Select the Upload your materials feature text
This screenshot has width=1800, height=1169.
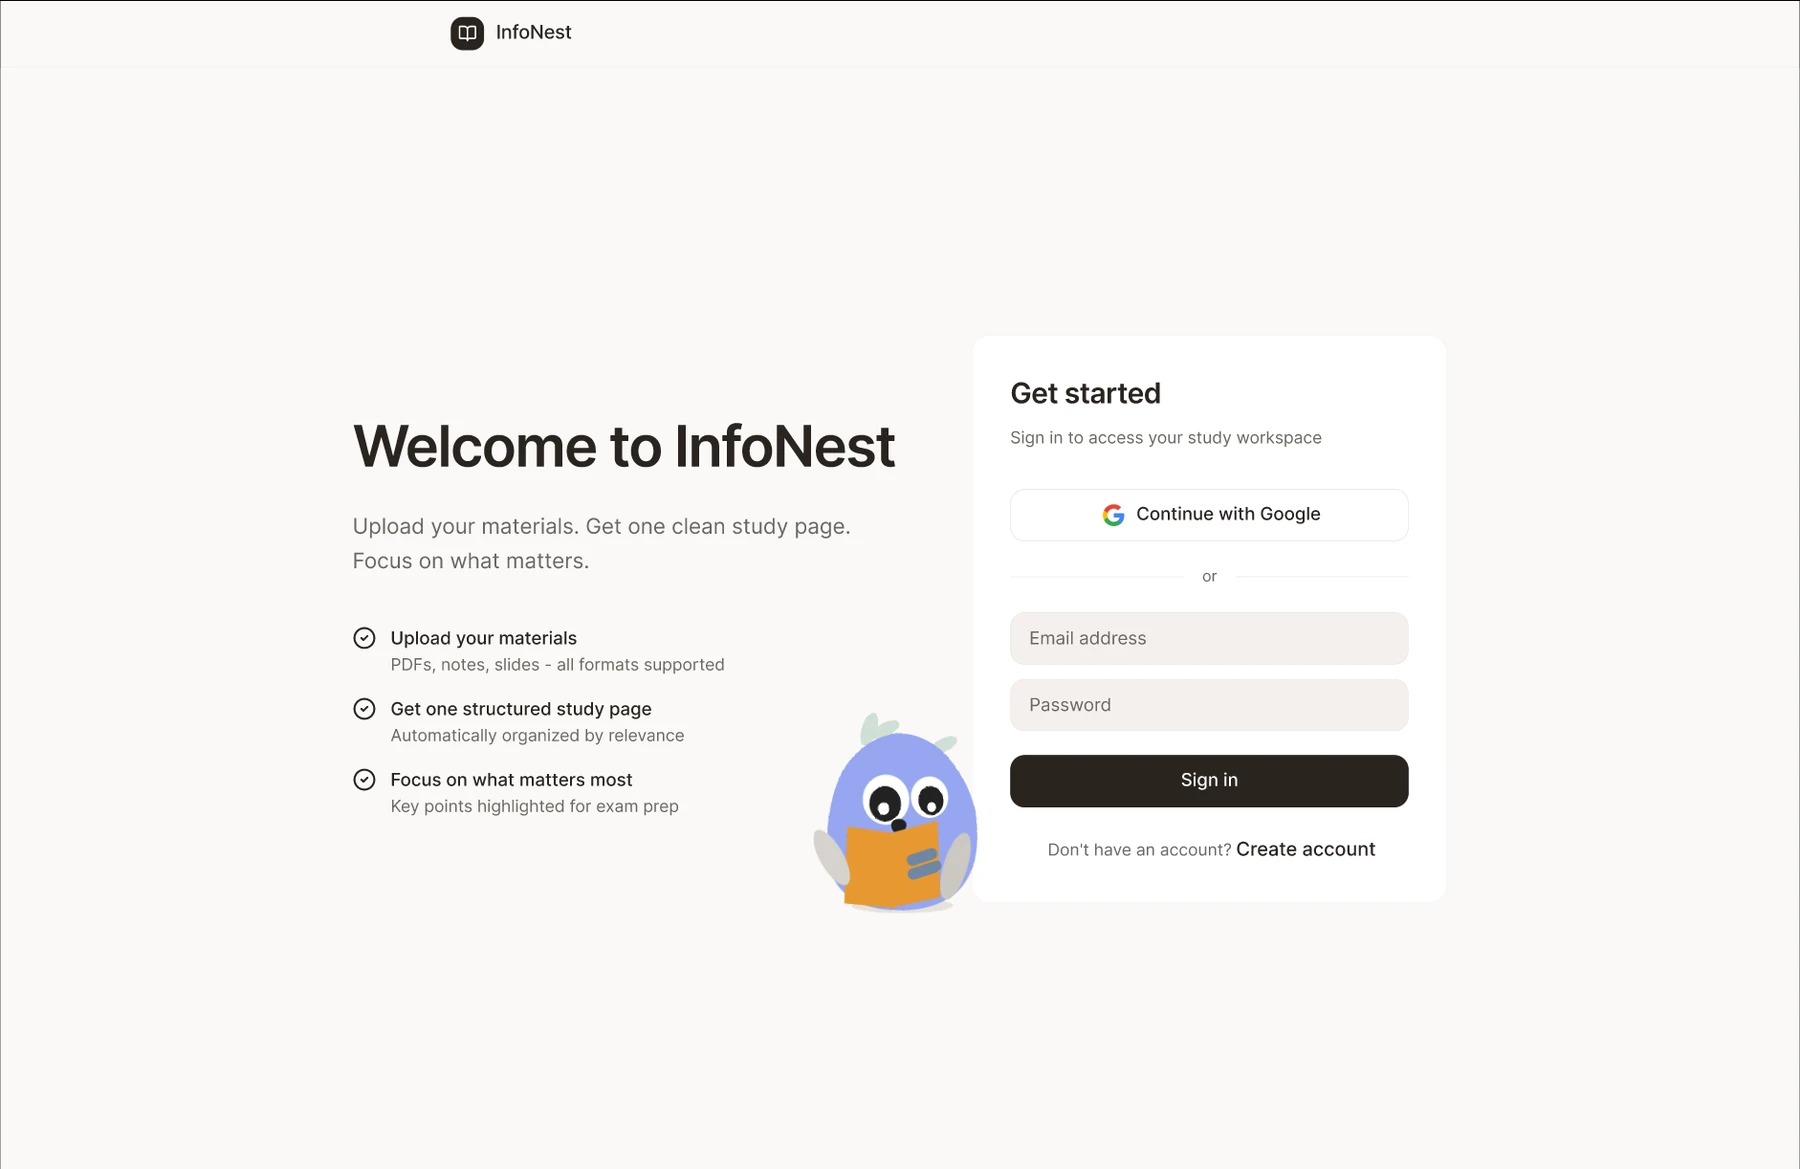483,638
